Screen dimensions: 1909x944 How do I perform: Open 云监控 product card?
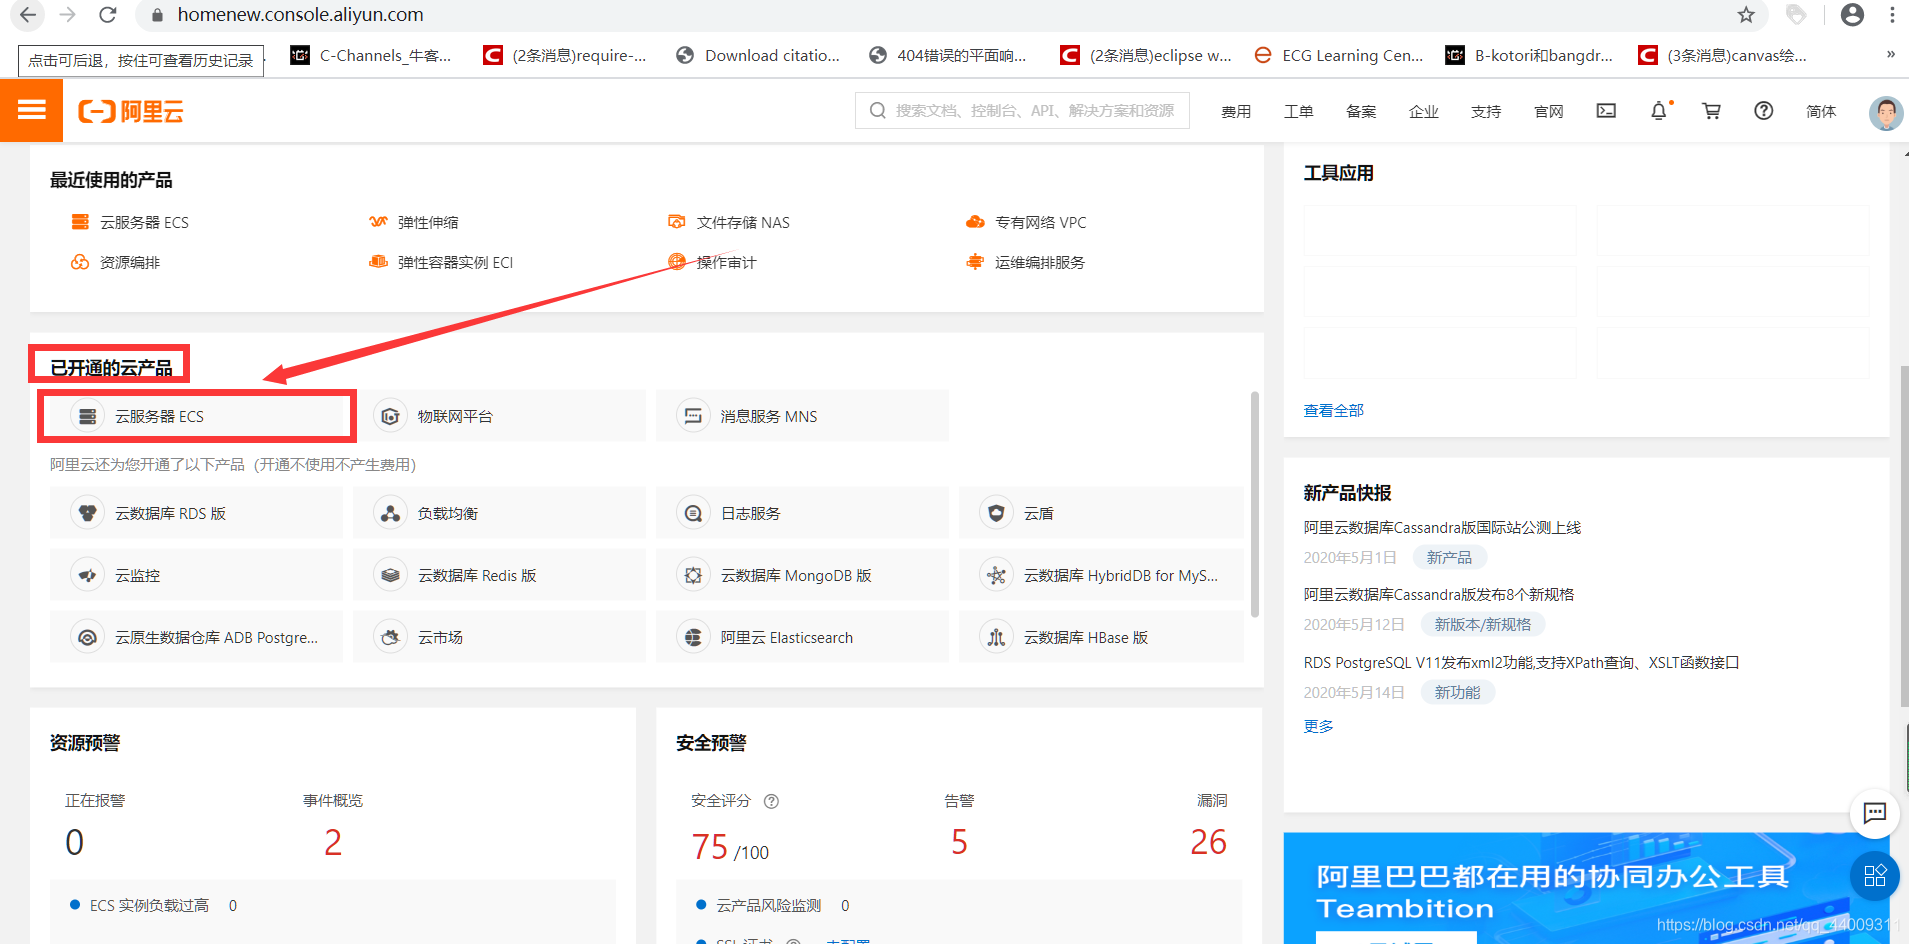coord(196,575)
